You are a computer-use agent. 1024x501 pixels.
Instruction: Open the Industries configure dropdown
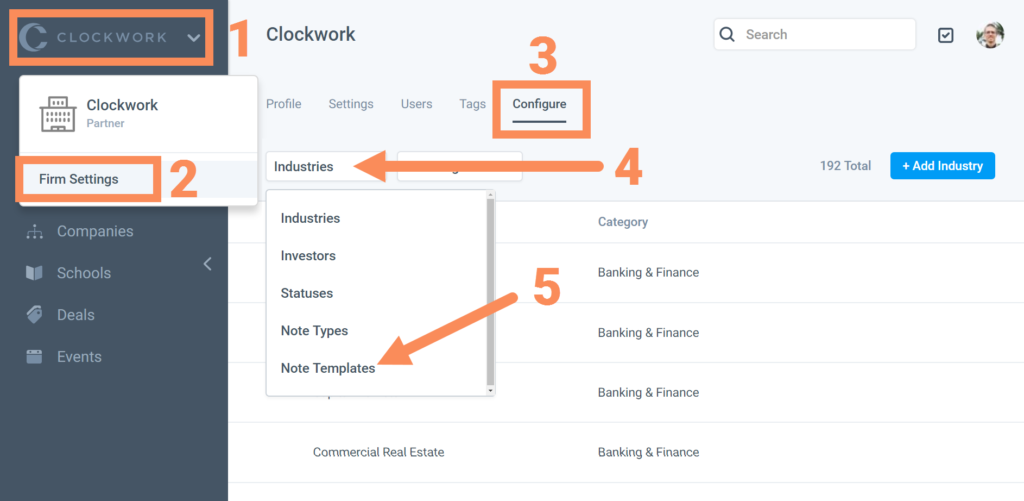click(325, 166)
